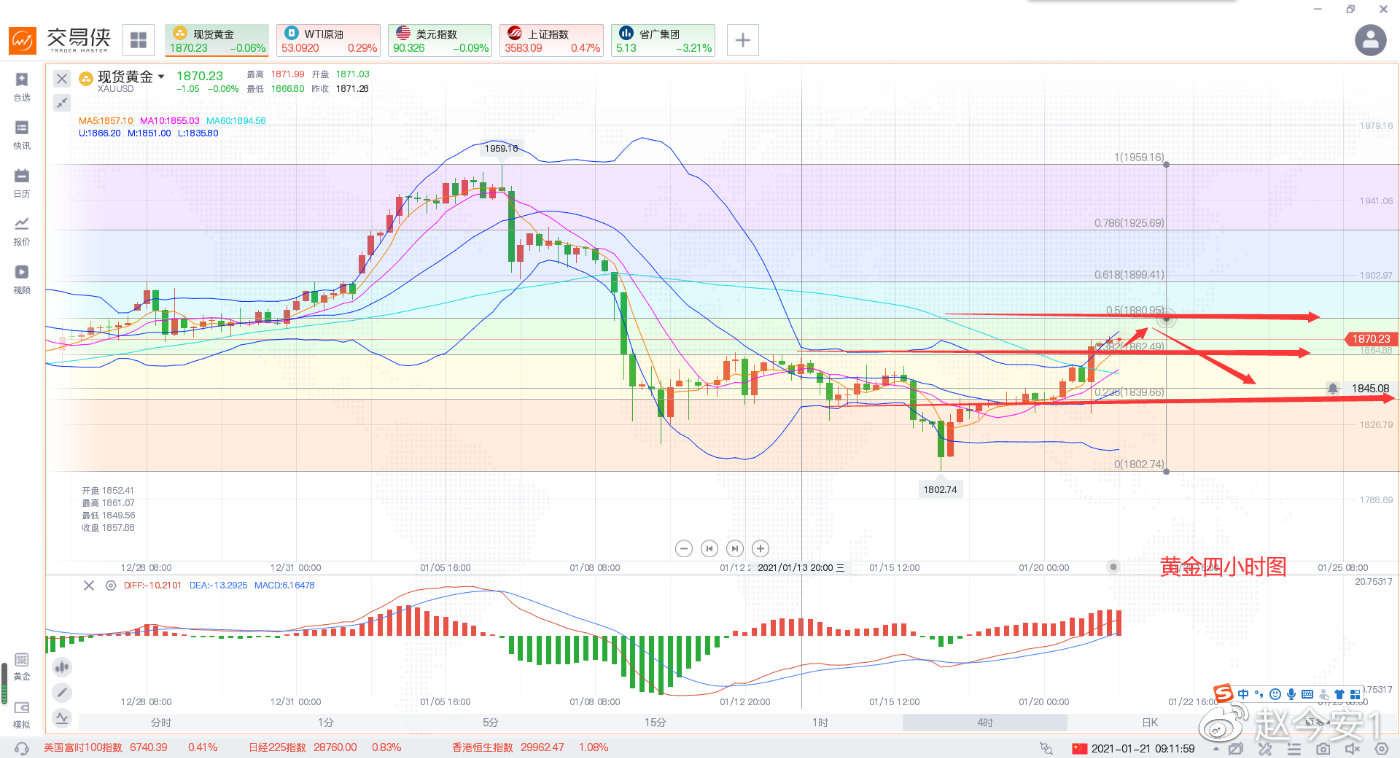Screen dimensions: 1400x758
Task: Click the 0.5 Fibonacci level handle circle
Action: [1169, 318]
